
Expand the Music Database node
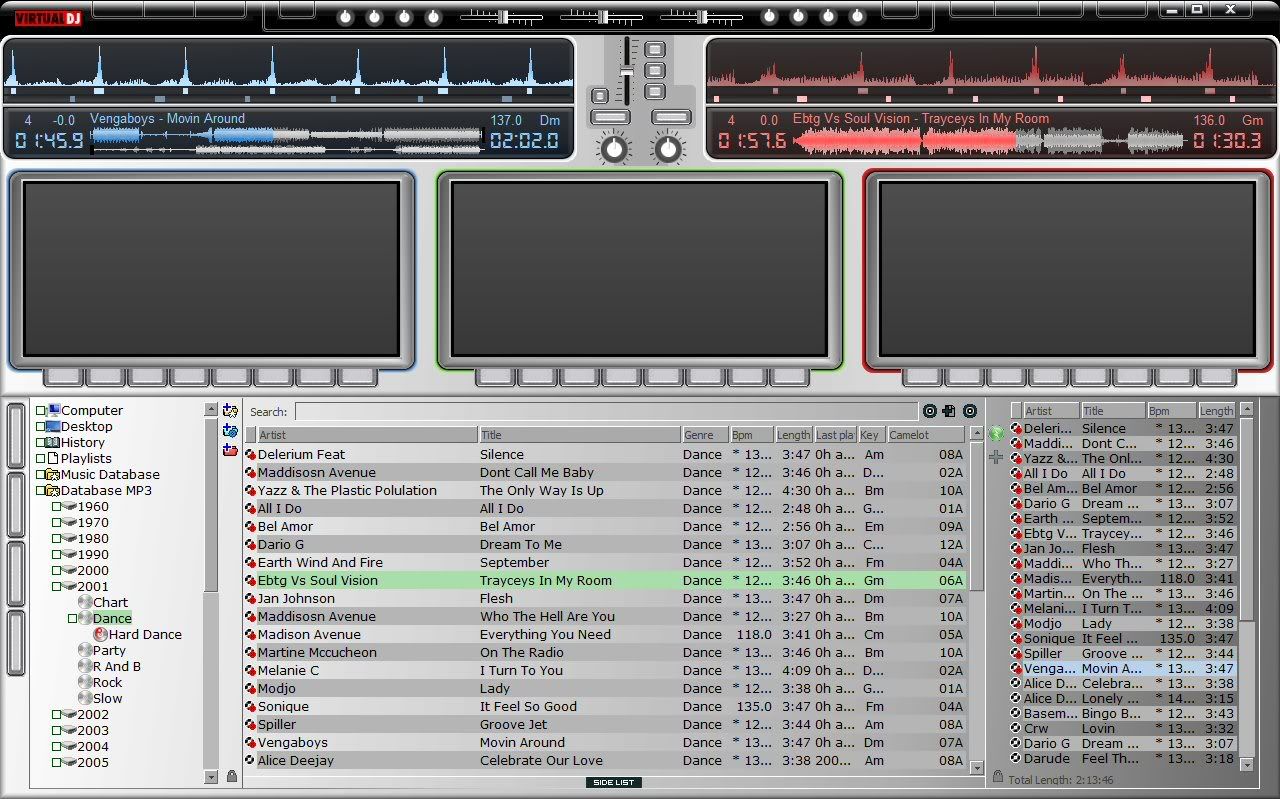point(41,474)
